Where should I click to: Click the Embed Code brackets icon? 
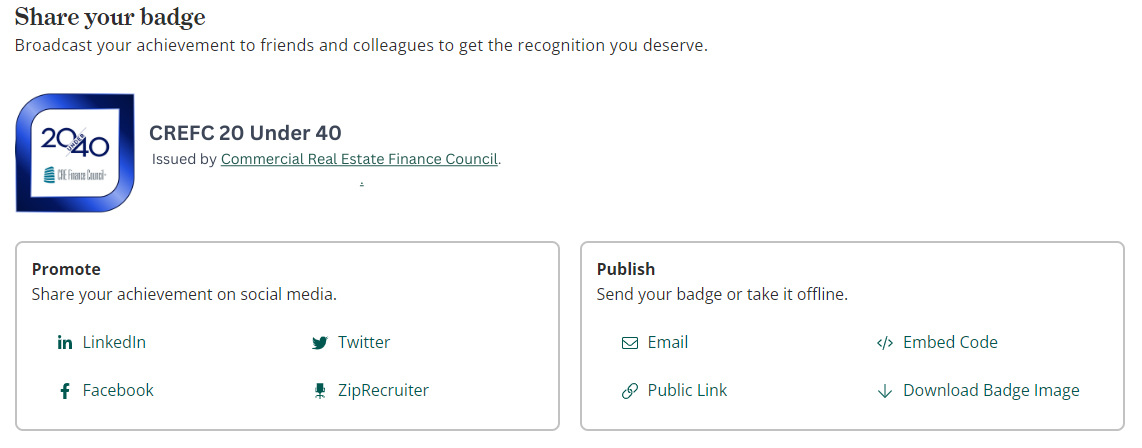(x=885, y=343)
